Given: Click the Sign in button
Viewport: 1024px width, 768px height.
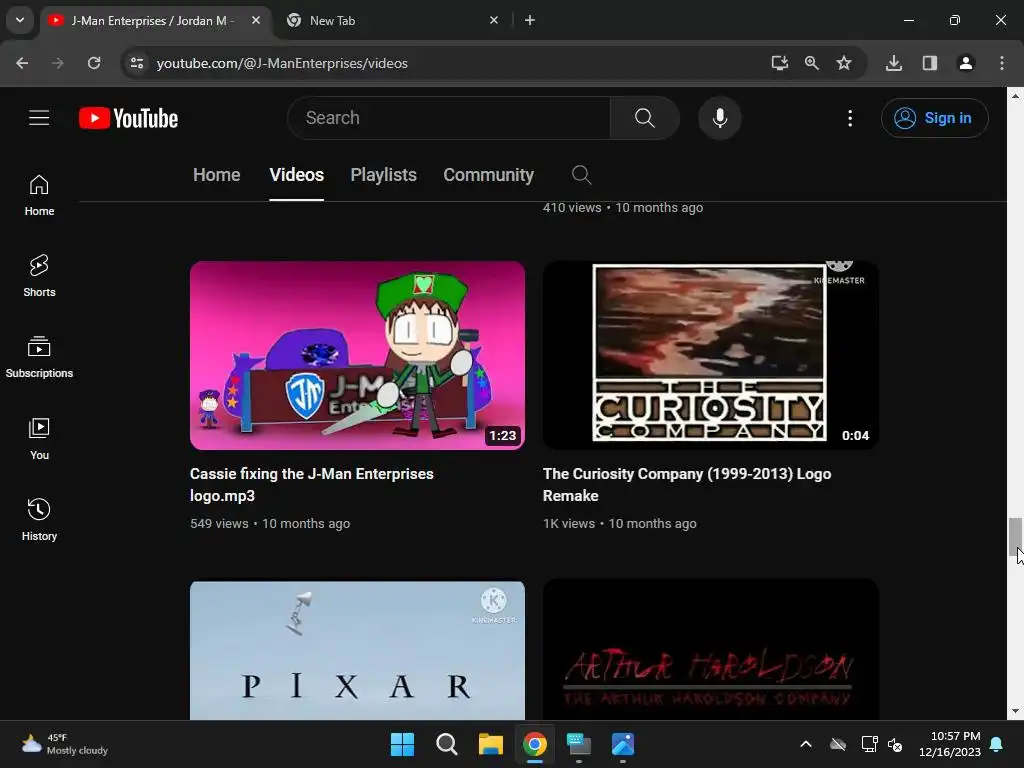Looking at the screenshot, I should coord(934,118).
